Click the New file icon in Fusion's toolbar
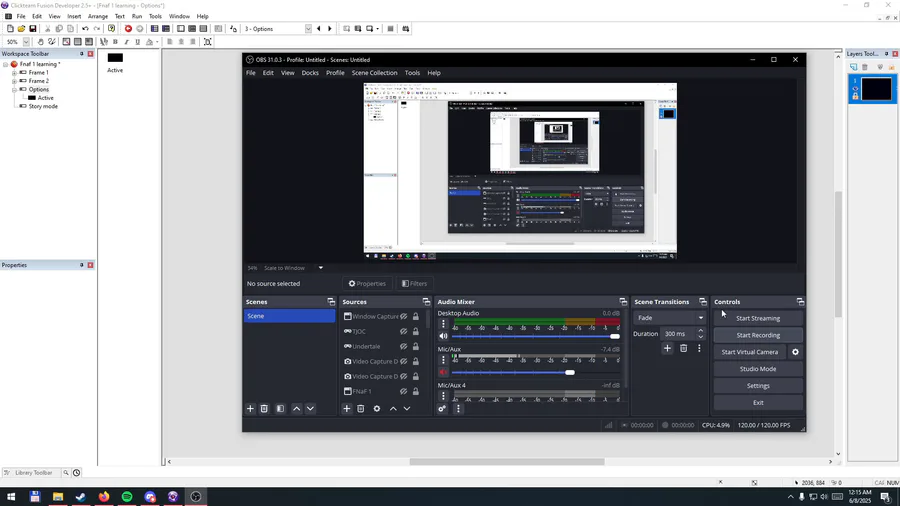The height and width of the screenshot is (506, 900). [10, 29]
